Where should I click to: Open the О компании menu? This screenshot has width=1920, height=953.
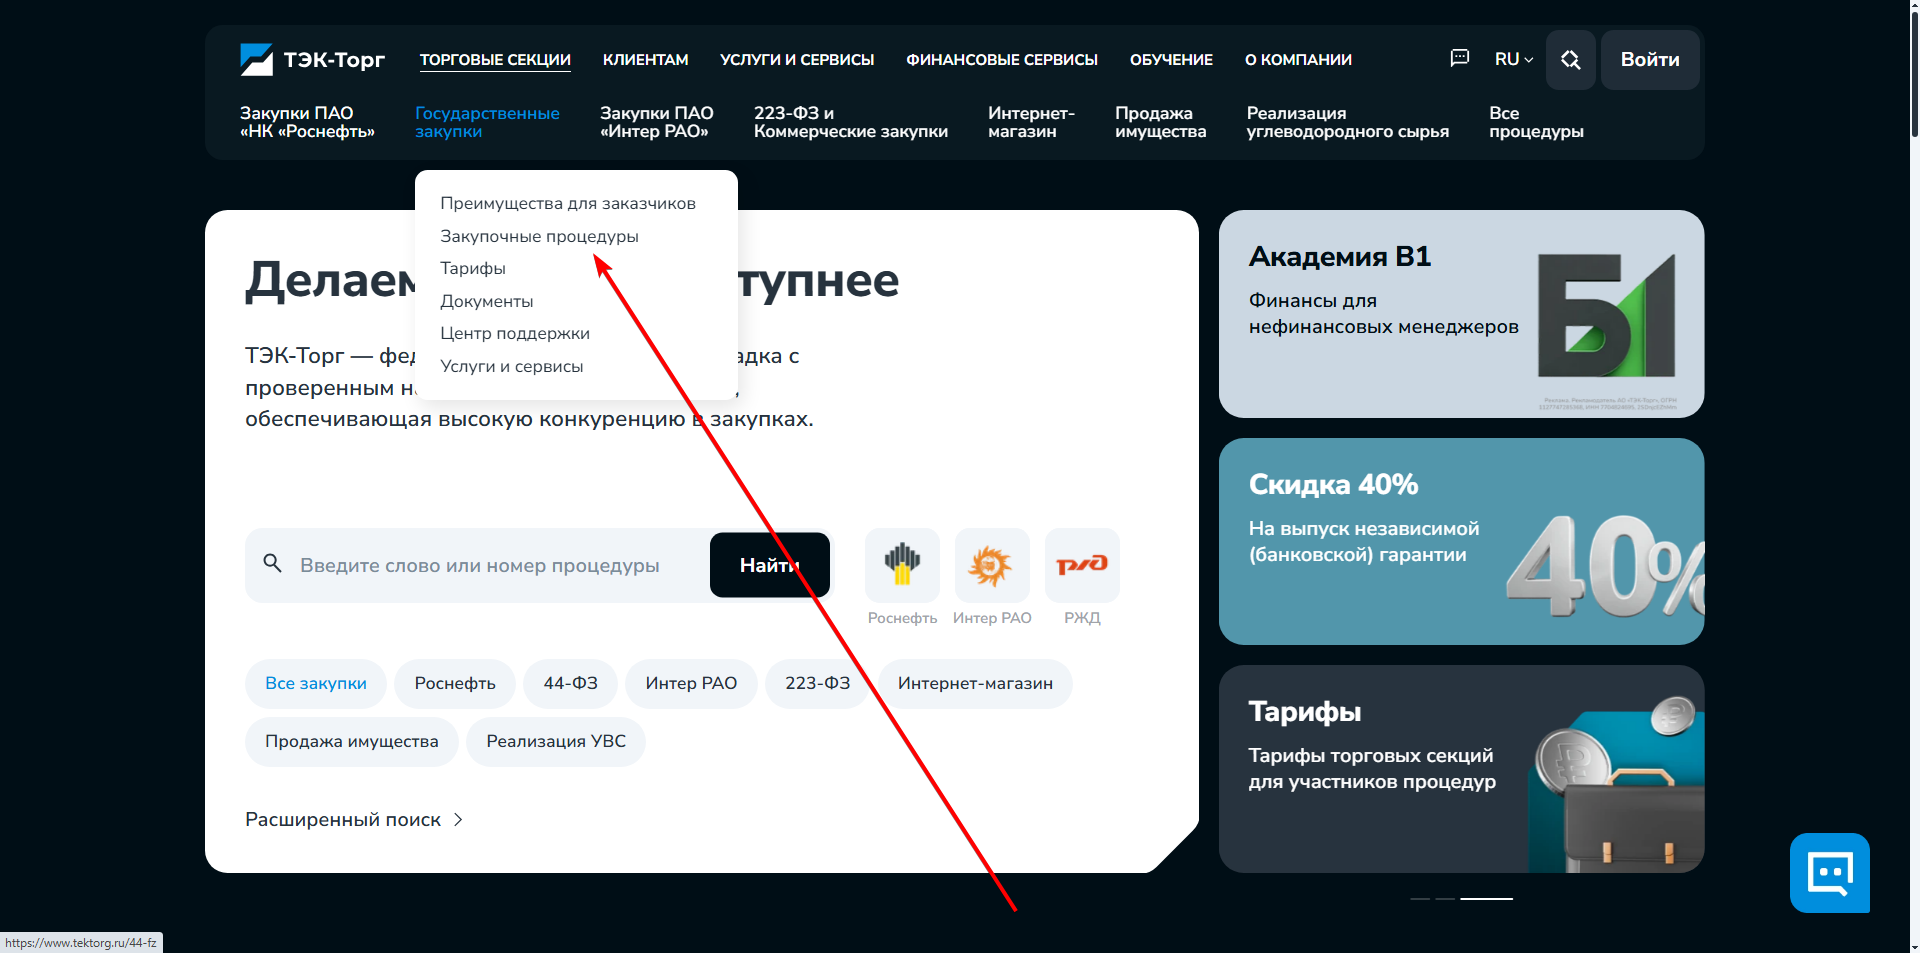[x=1298, y=60]
